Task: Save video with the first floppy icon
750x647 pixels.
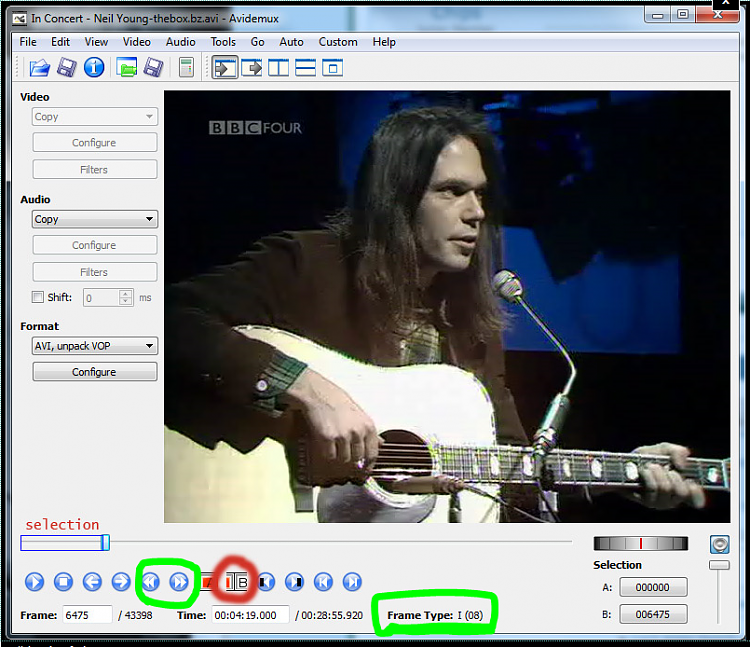Action: point(66,67)
